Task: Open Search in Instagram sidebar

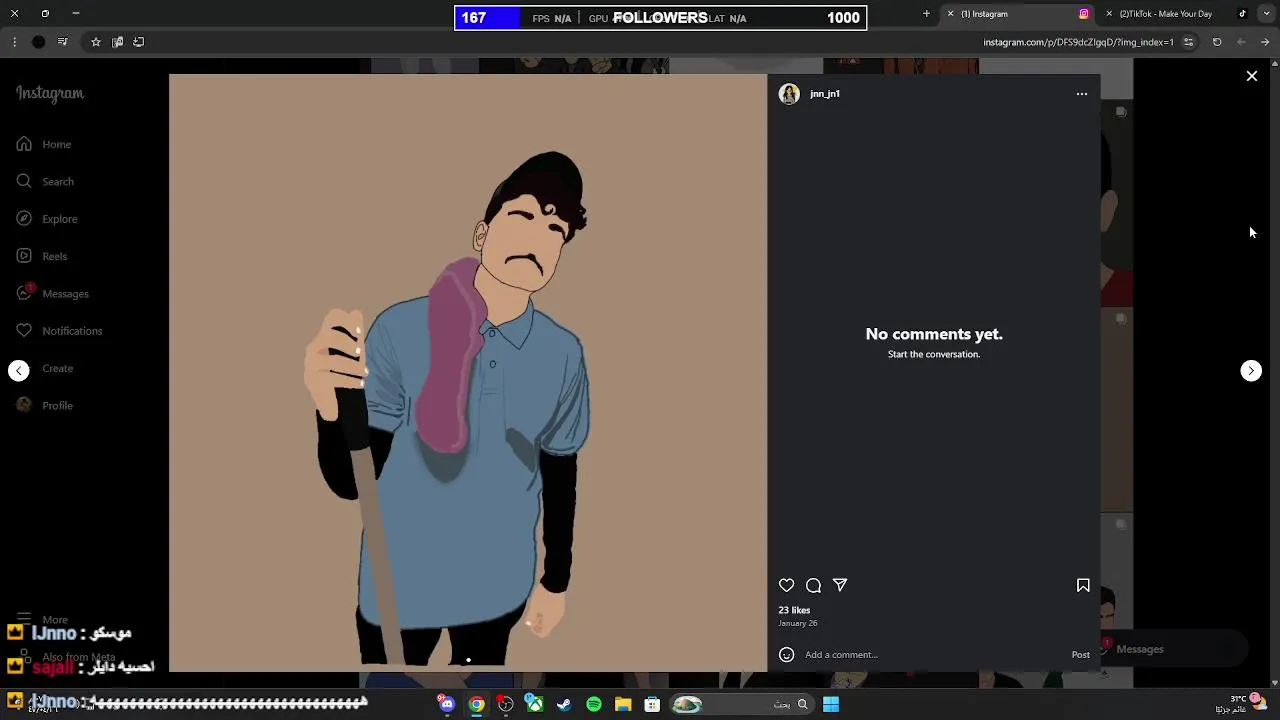Action: [45, 181]
